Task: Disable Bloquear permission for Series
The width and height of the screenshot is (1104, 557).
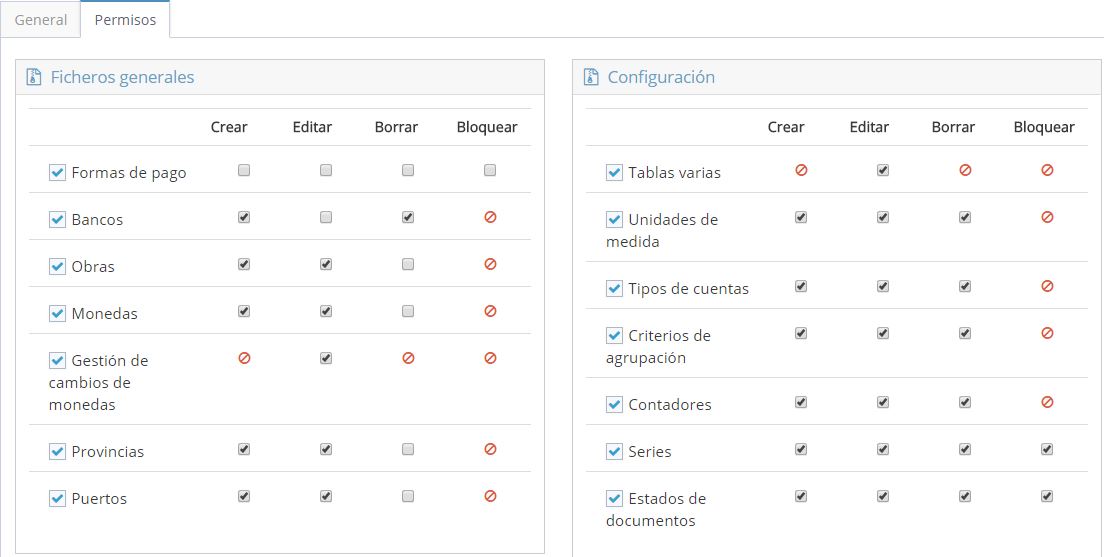Action: point(1047,449)
